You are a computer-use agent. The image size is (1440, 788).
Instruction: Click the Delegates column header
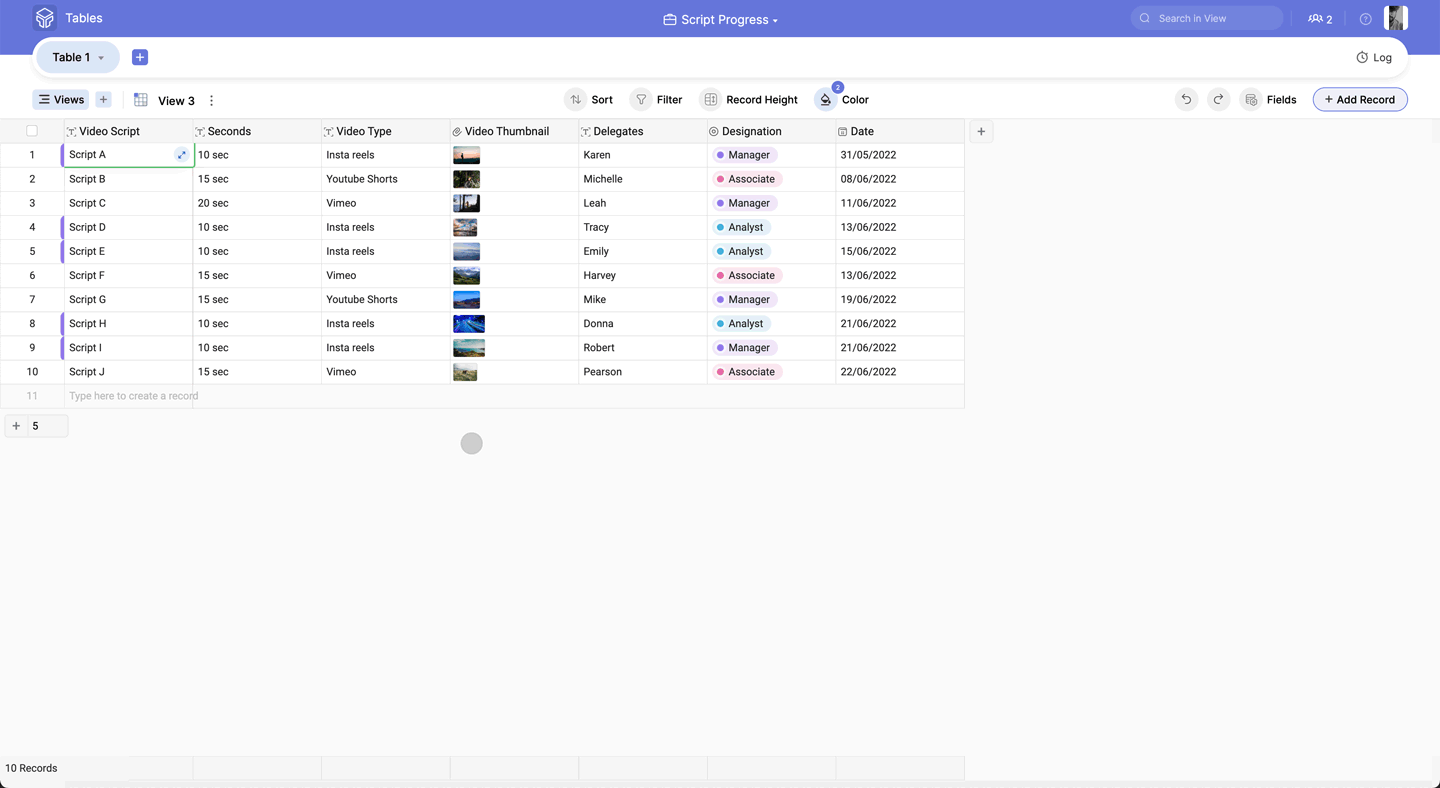click(643, 131)
